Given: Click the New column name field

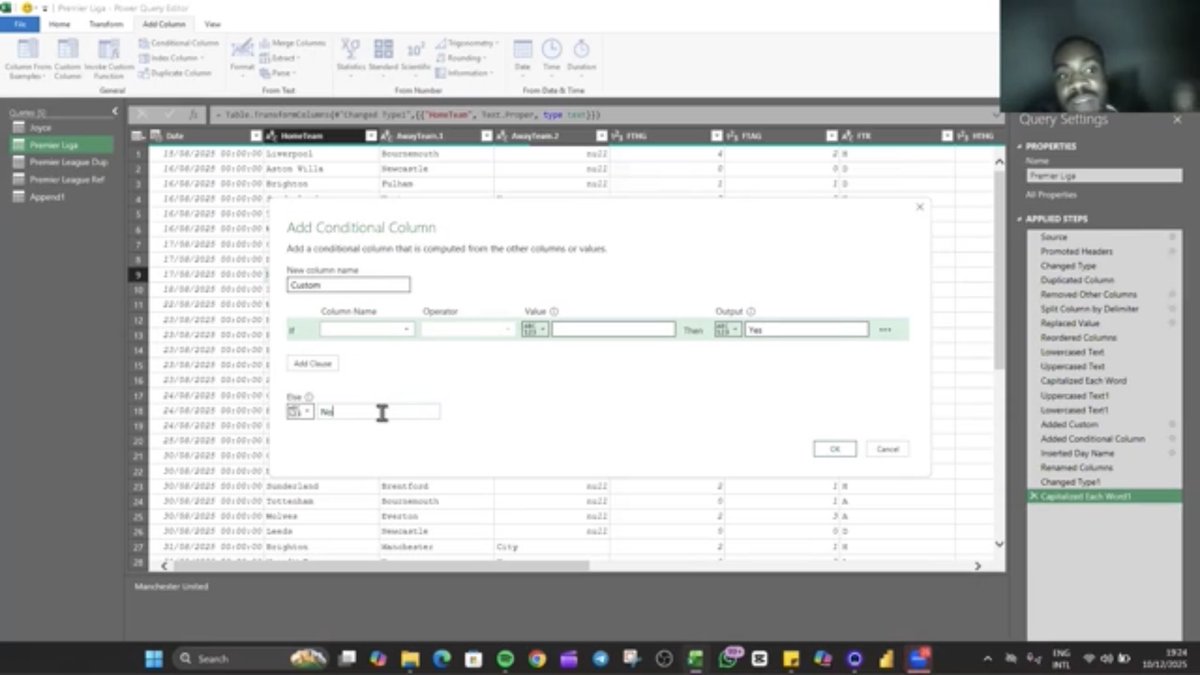Looking at the screenshot, I should tap(348, 285).
